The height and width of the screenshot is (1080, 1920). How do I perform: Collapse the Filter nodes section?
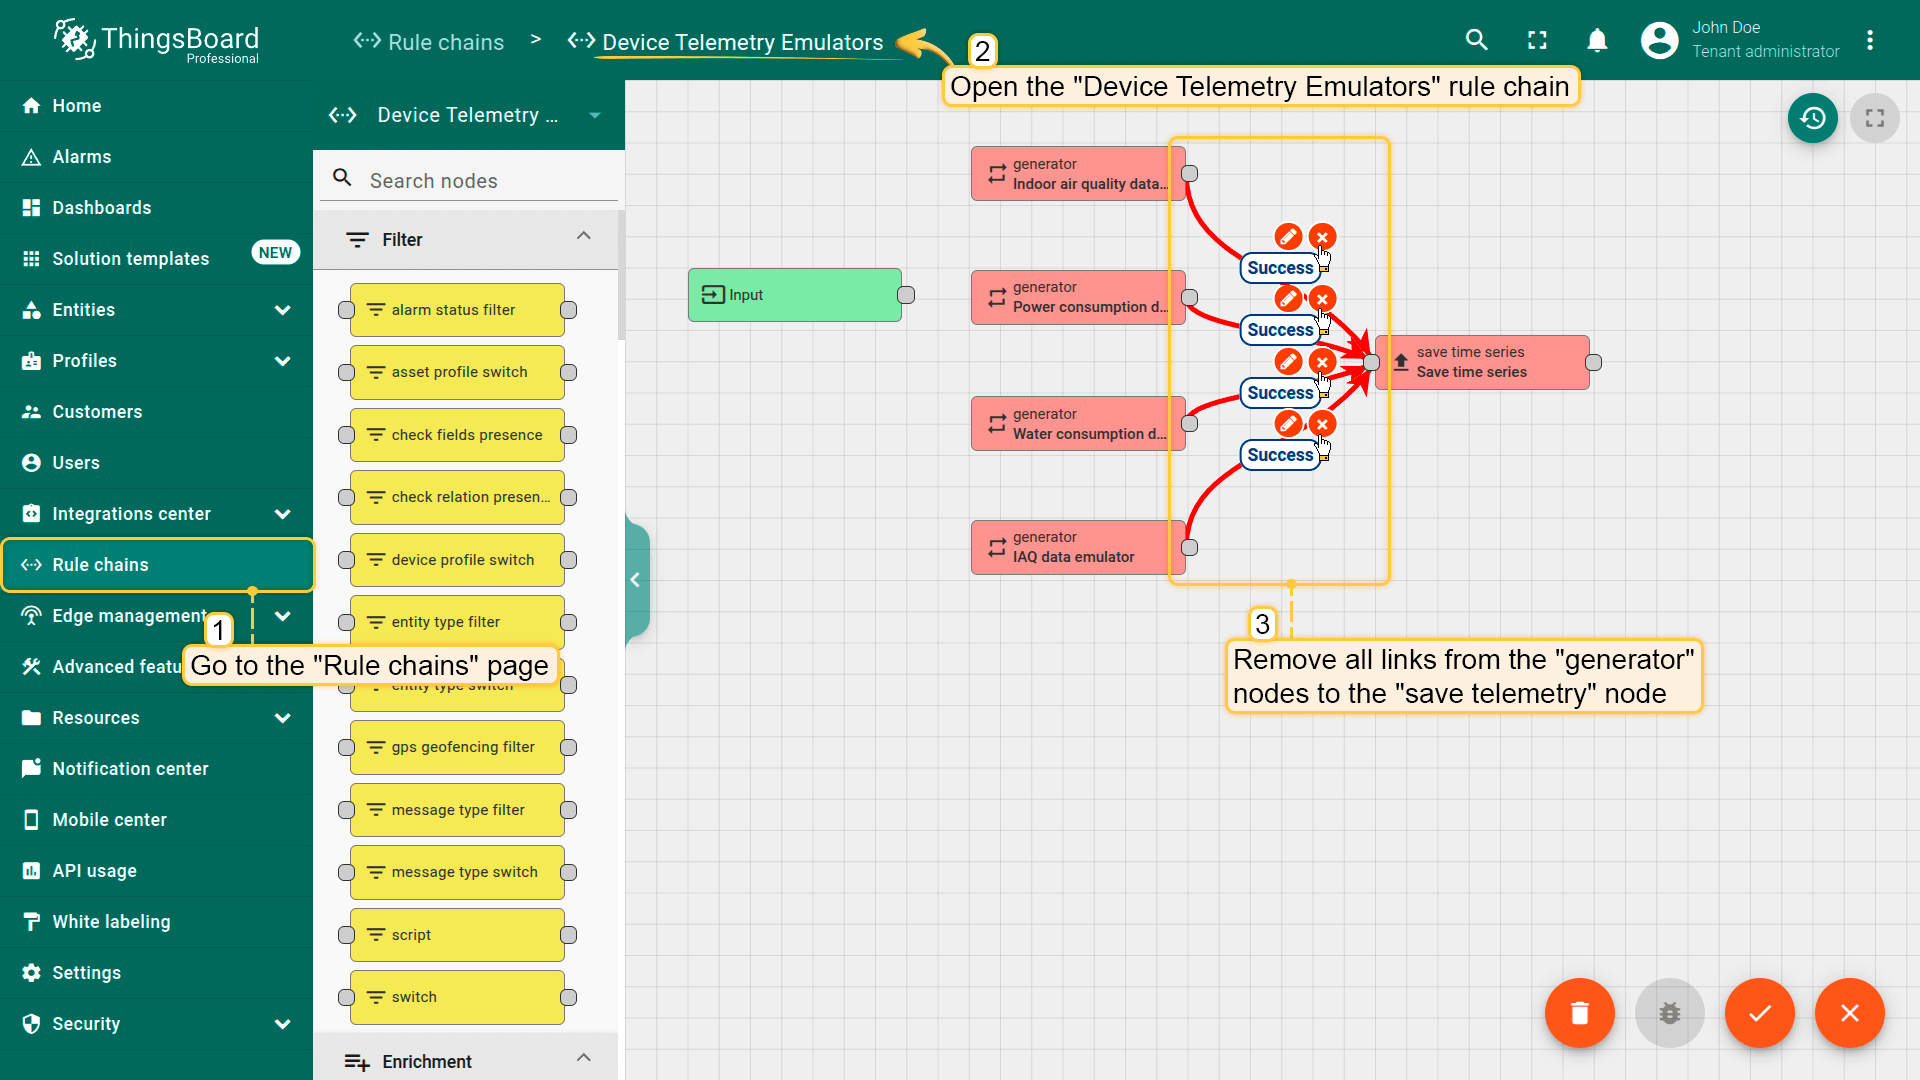(x=583, y=237)
